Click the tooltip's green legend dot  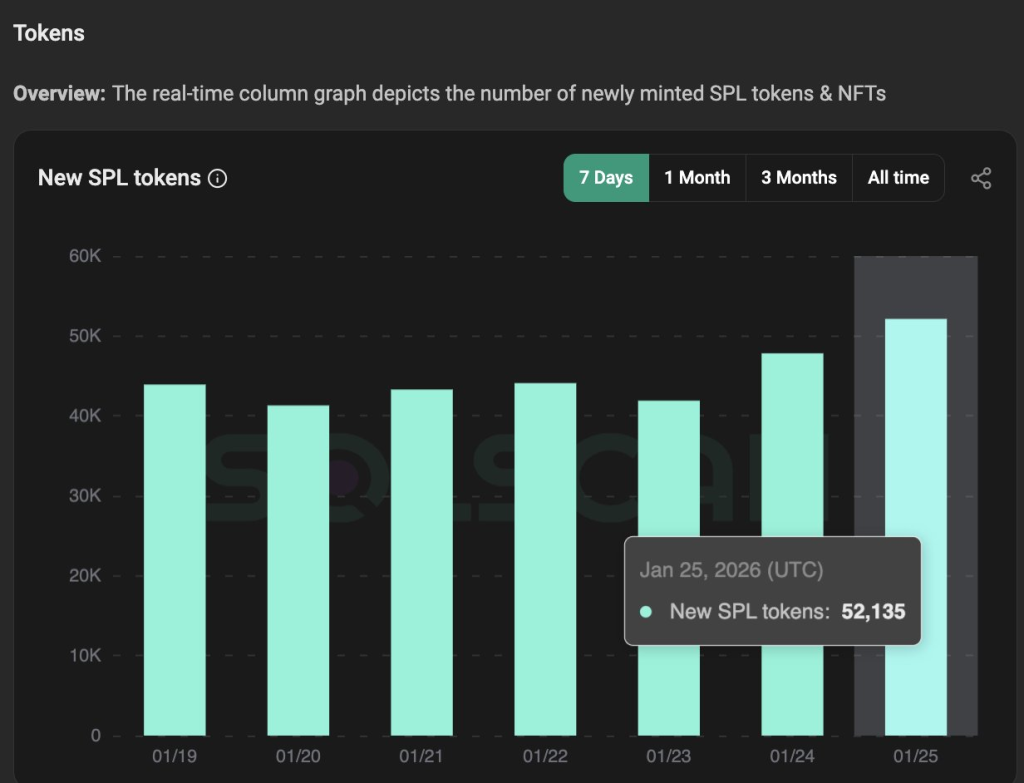click(x=646, y=612)
